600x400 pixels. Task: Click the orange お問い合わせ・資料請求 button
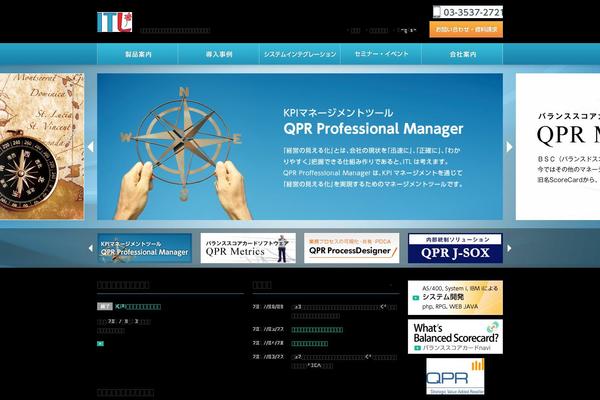[466, 29]
